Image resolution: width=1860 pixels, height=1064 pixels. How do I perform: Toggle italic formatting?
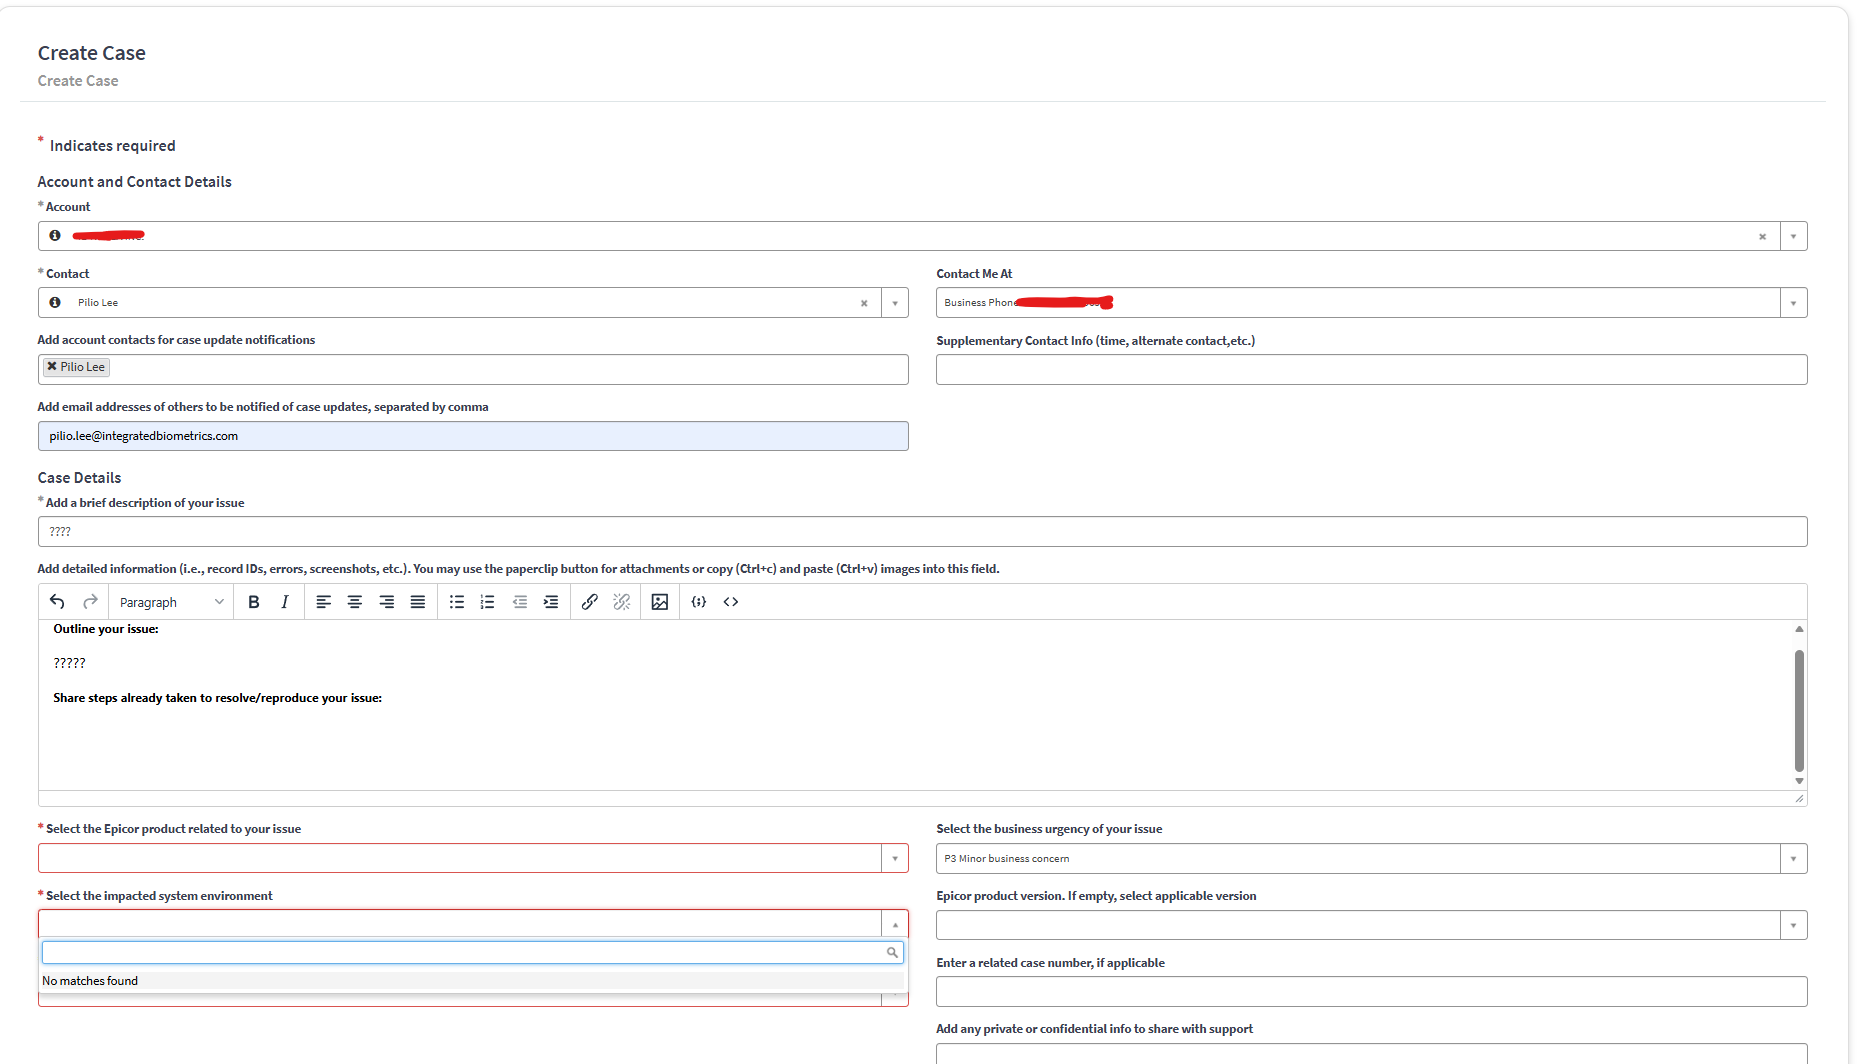[x=285, y=602]
